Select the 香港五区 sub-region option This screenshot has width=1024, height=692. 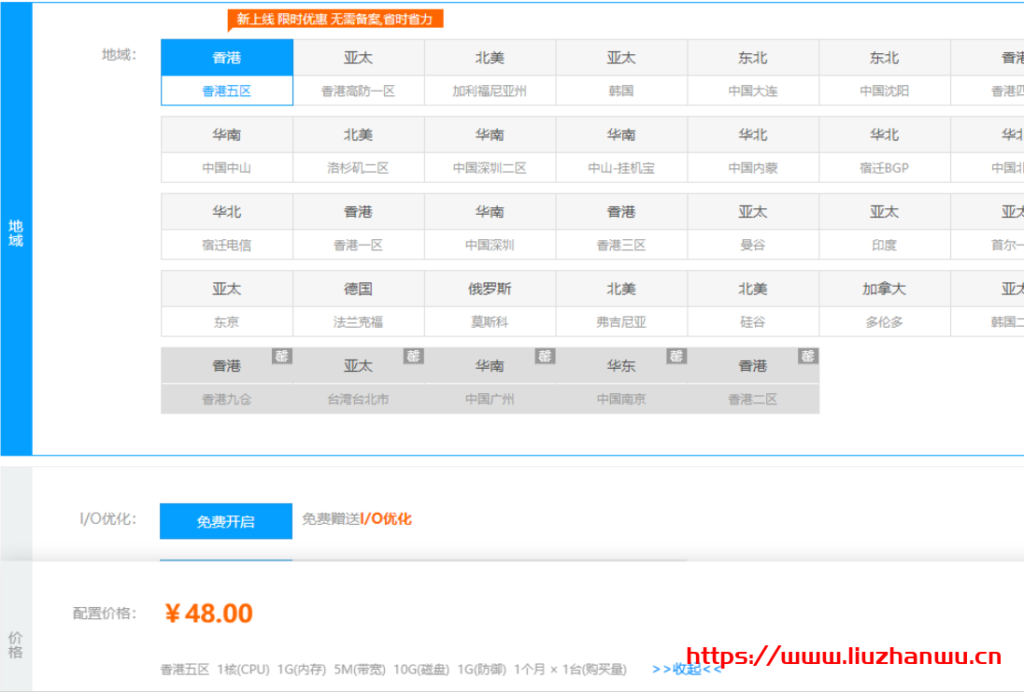(225, 90)
